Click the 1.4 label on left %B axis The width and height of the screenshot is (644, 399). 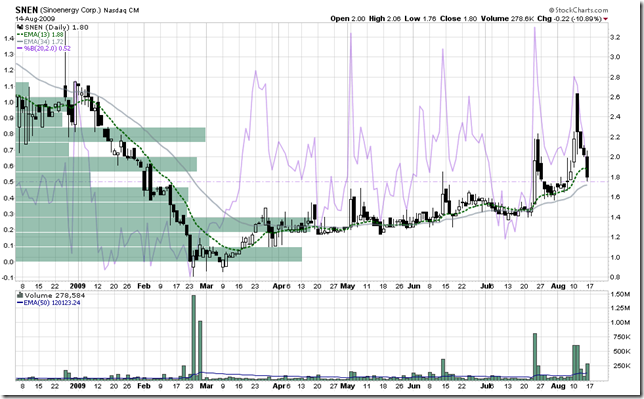point(9,38)
